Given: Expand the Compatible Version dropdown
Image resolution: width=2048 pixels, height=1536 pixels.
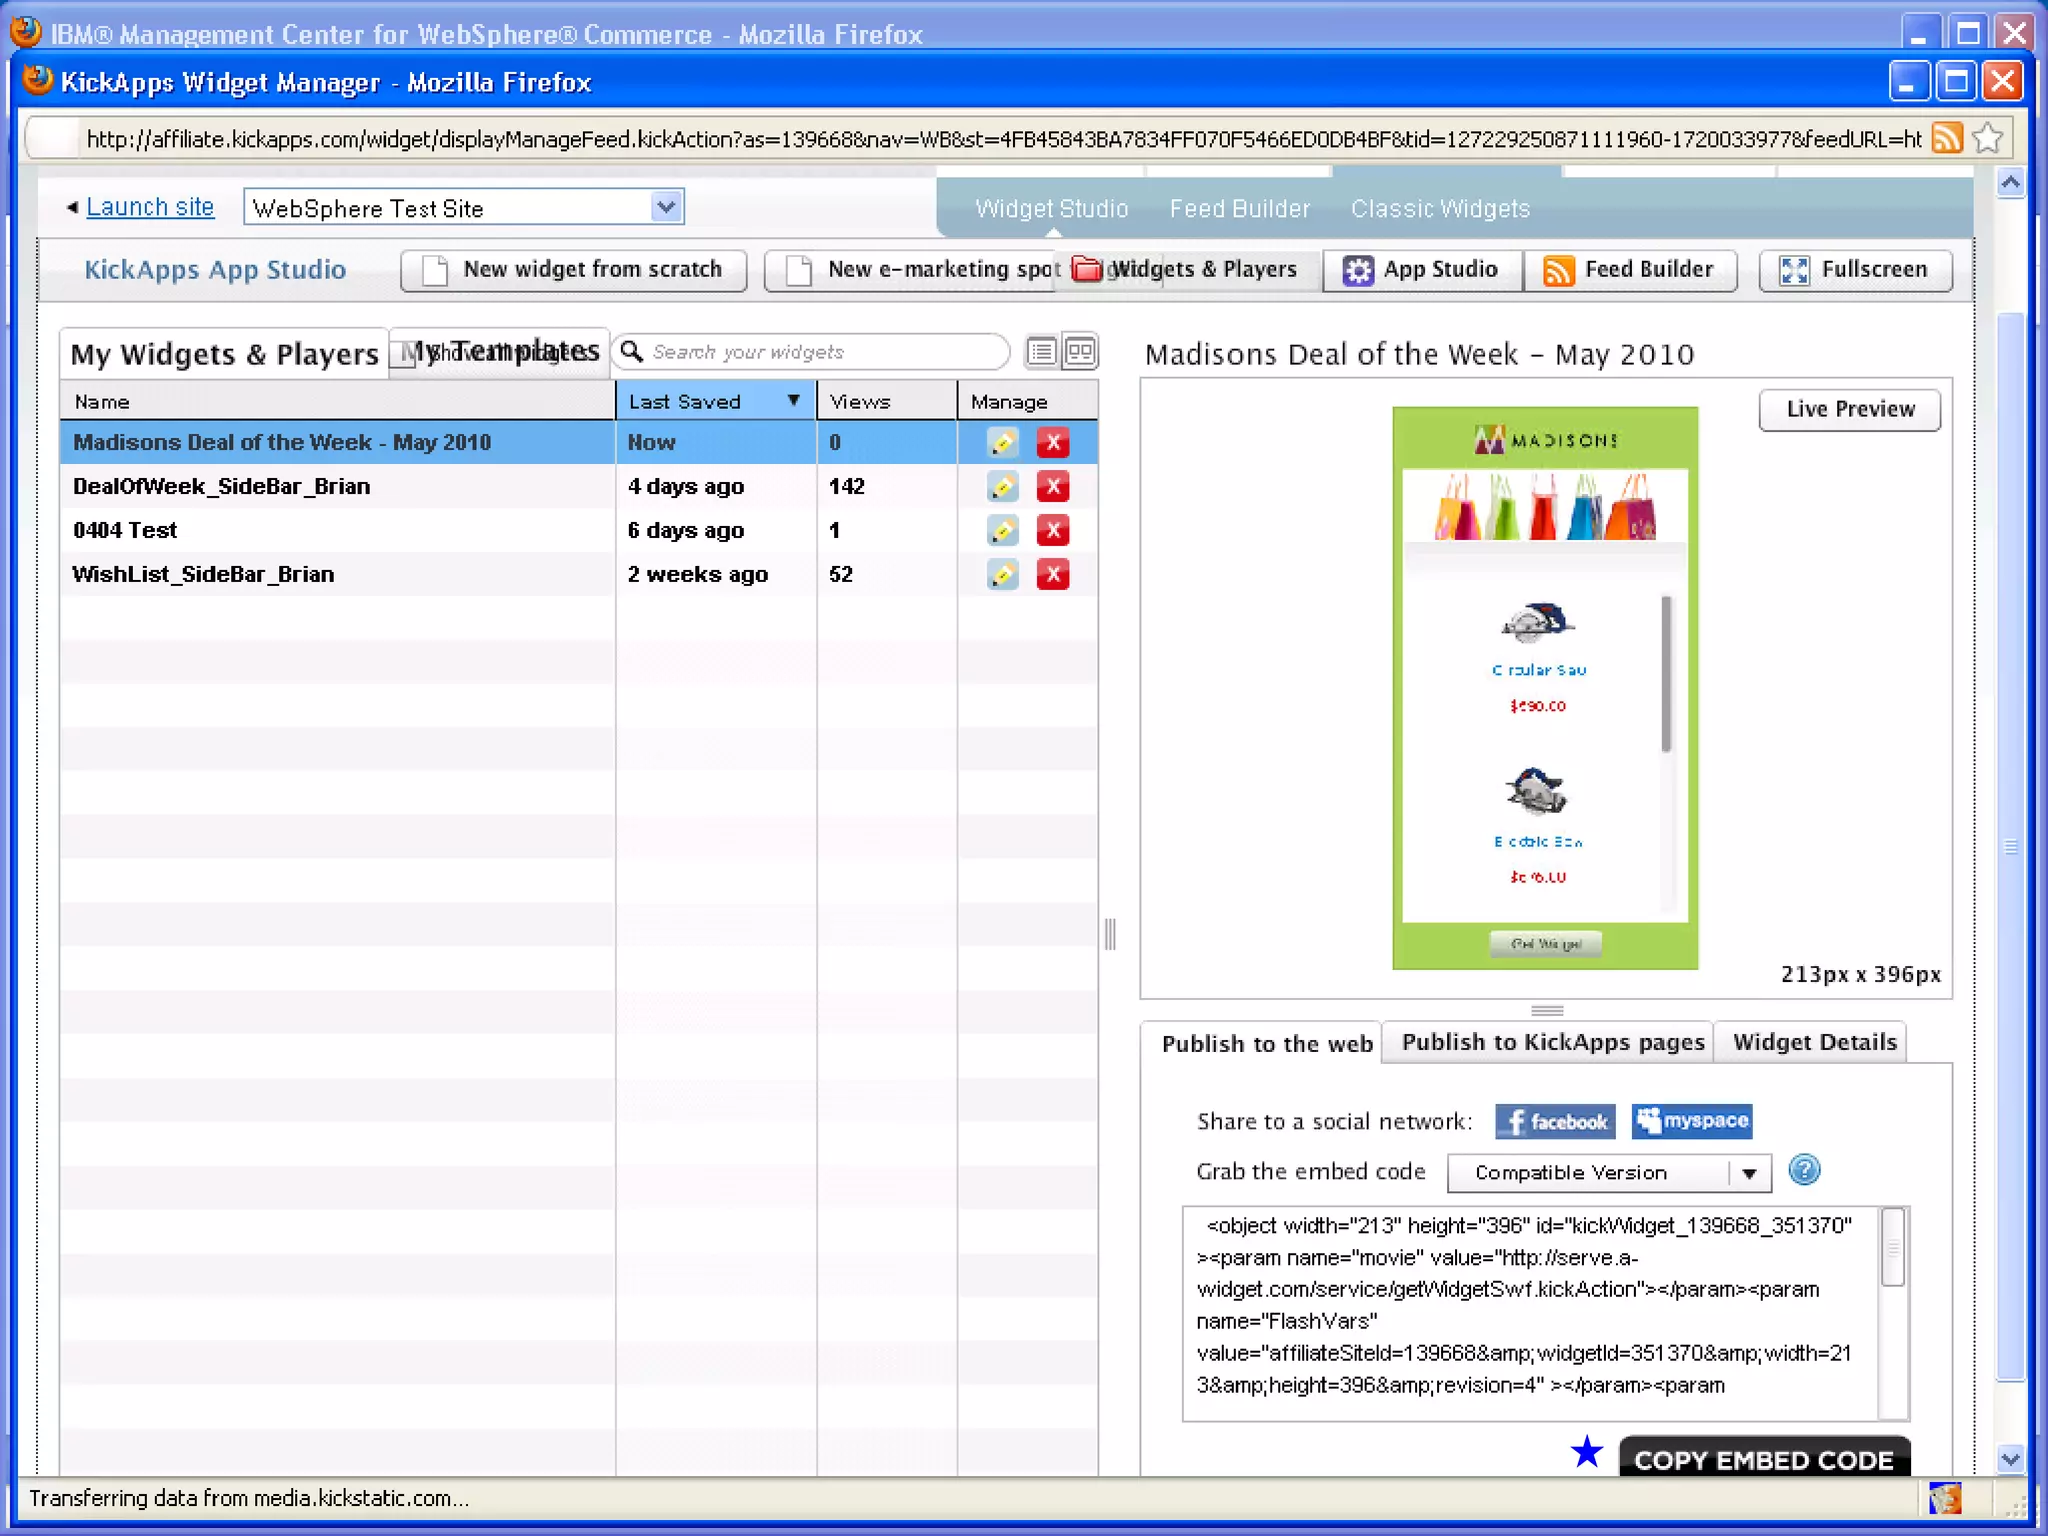Looking at the screenshot, I should coord(1749,1174).
